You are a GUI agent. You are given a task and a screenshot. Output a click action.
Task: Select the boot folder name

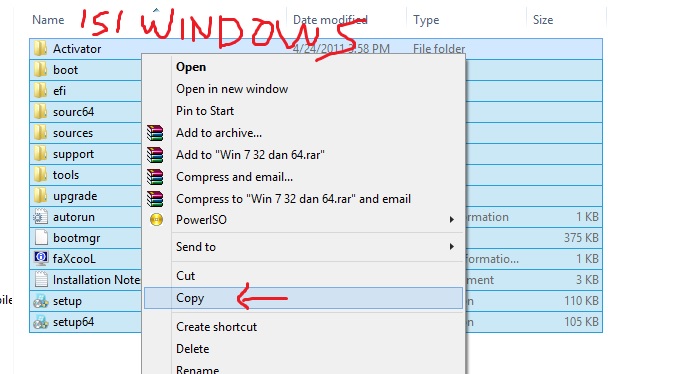coord(65,70)
